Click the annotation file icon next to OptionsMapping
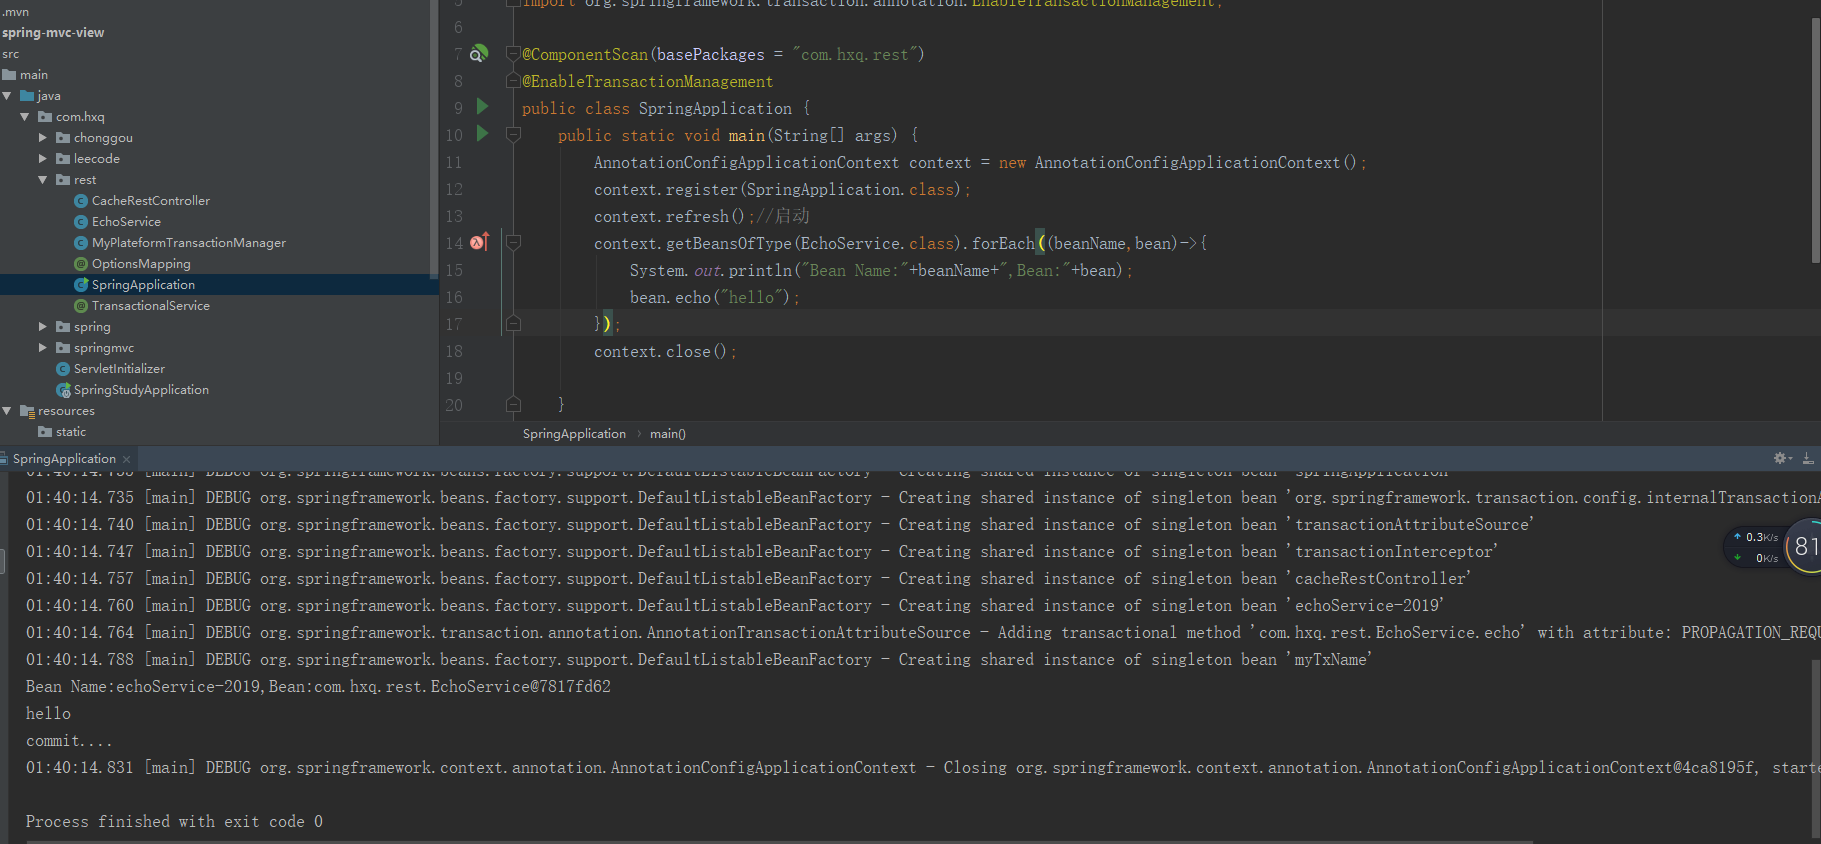The image size is (1821, 844). click(81, 264)
